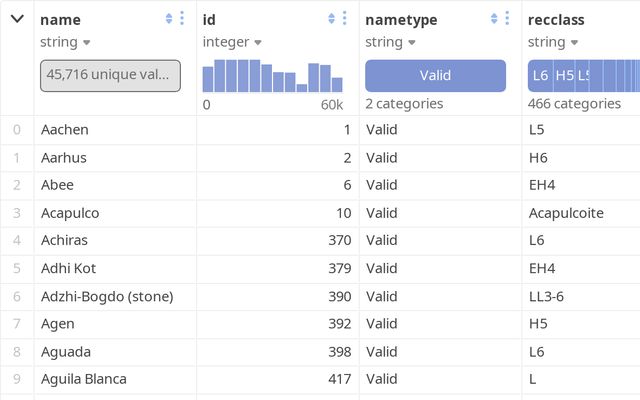Image resolution: width=640 pixels, height=400 pixels.
Task: Sort by the nametype column
Action: tap(494, 19)
